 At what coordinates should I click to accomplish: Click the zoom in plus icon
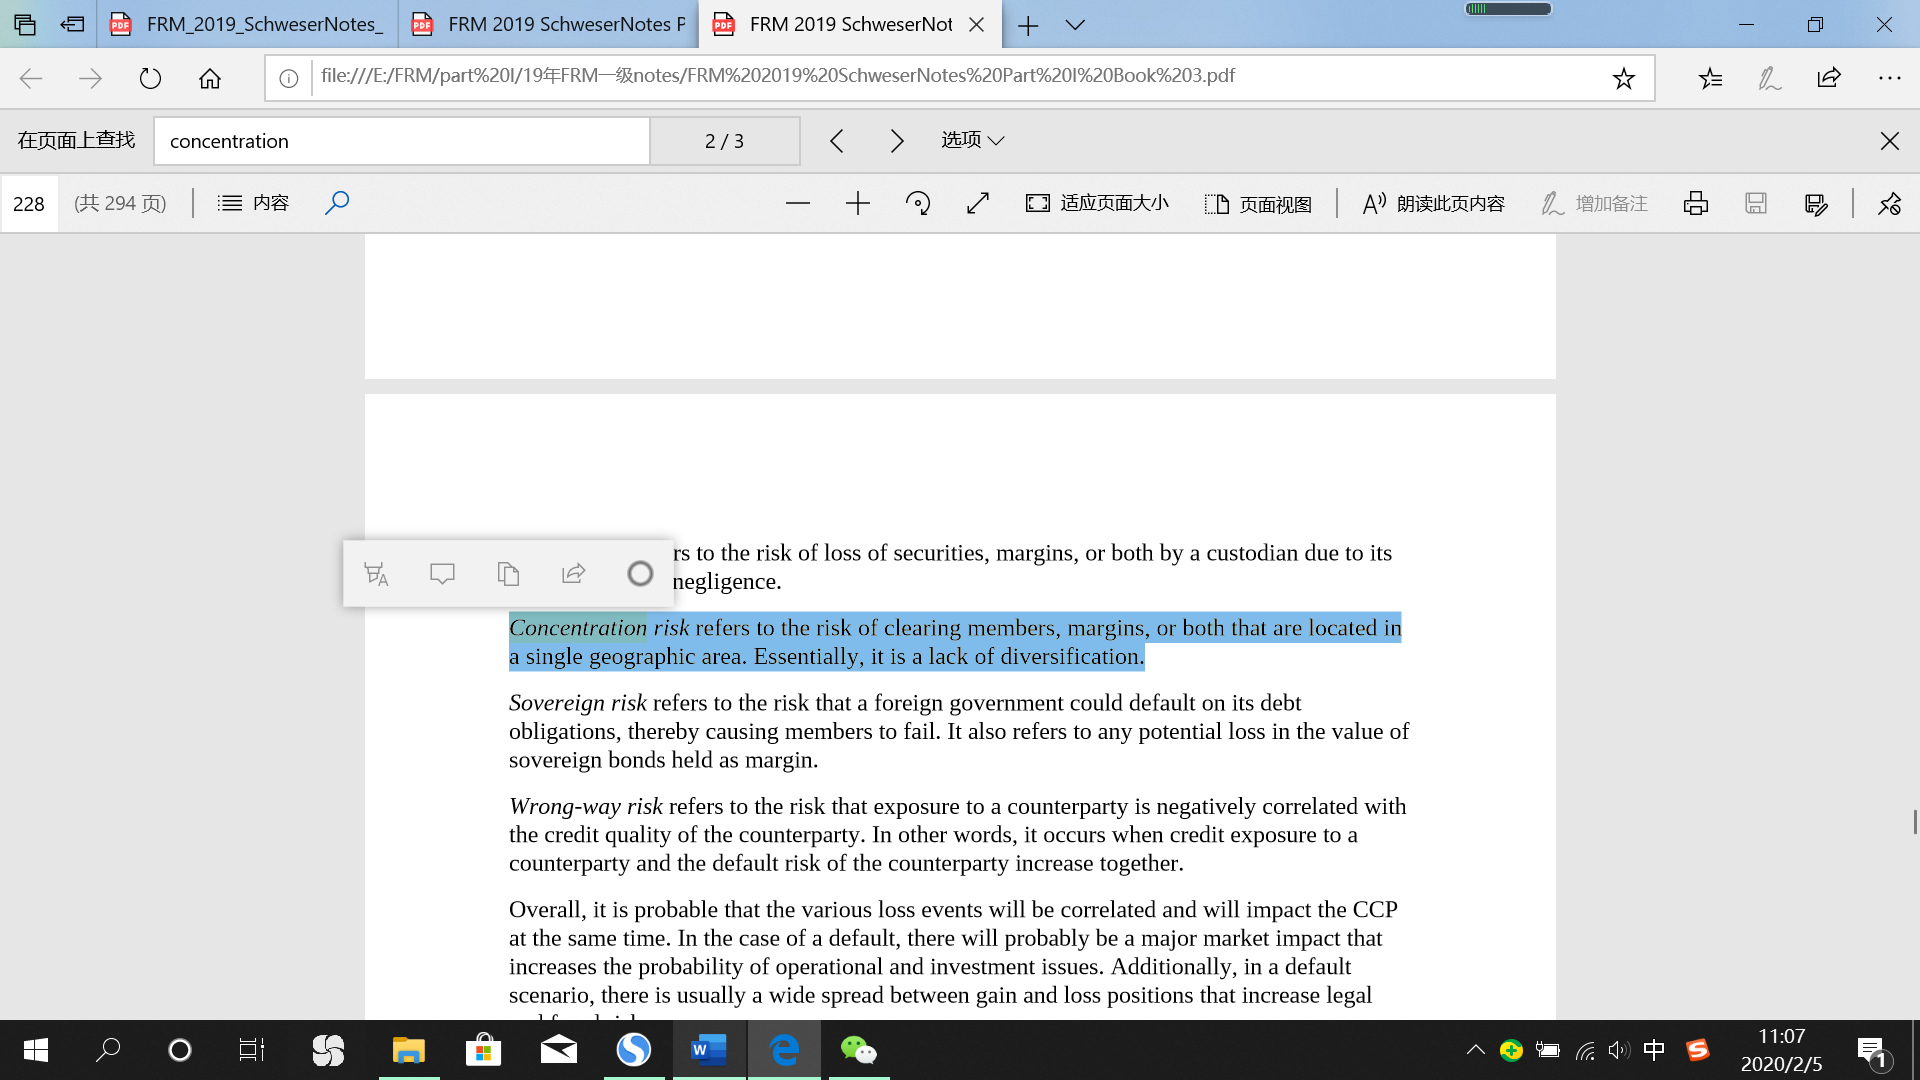point(857,204)
